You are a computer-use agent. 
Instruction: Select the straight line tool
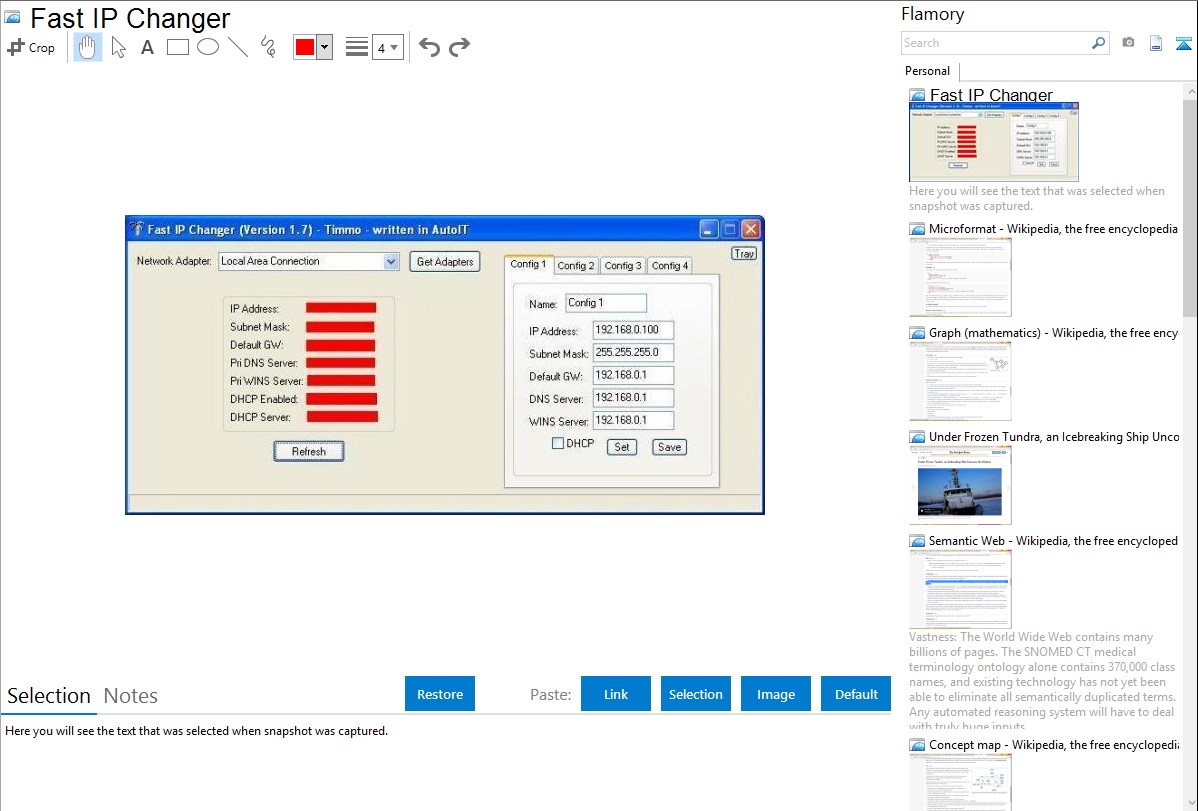click(238, 47)
